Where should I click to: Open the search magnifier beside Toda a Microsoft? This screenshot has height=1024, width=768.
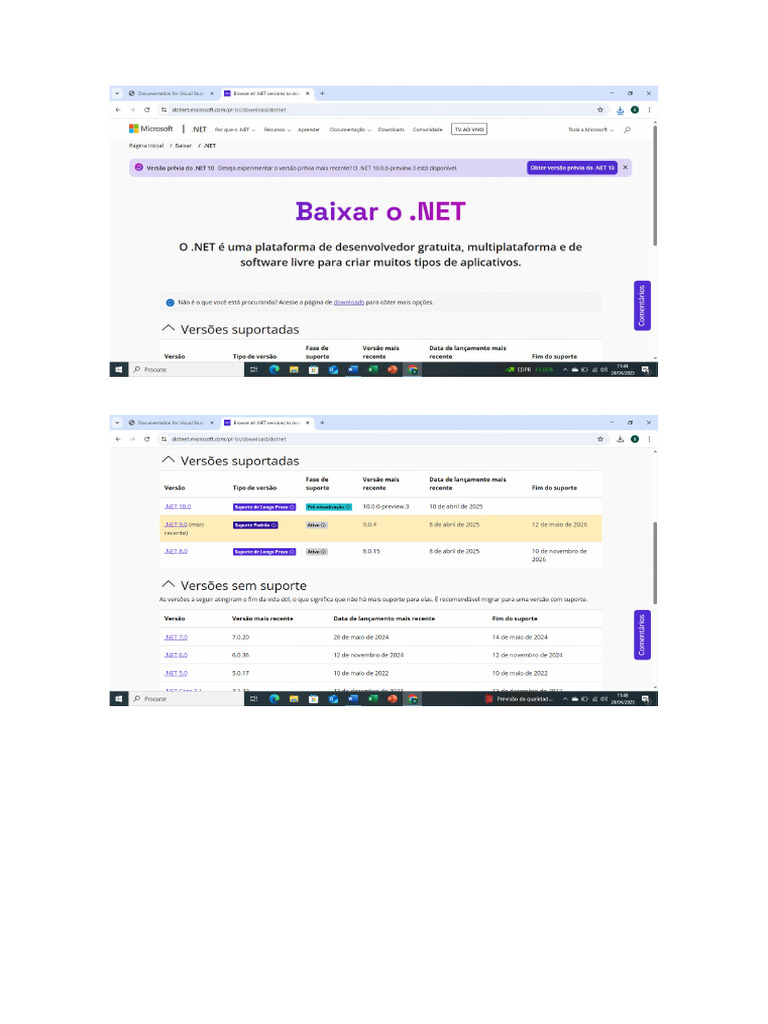pos(627,130)
